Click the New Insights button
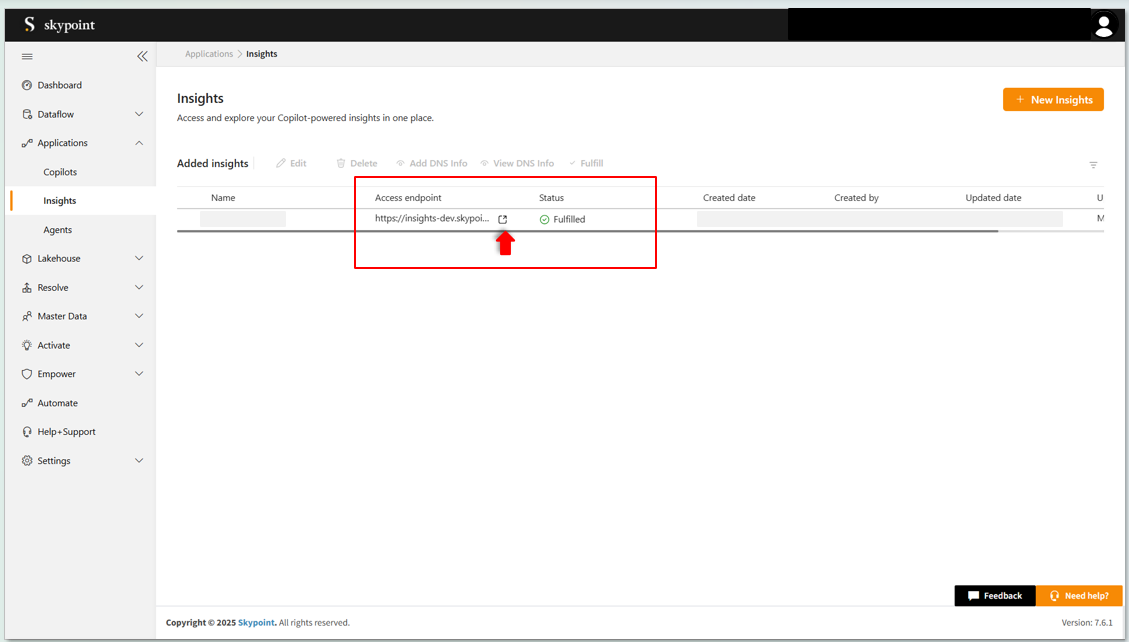This screenshot has width=1129, height=642. coord(1053,100)
